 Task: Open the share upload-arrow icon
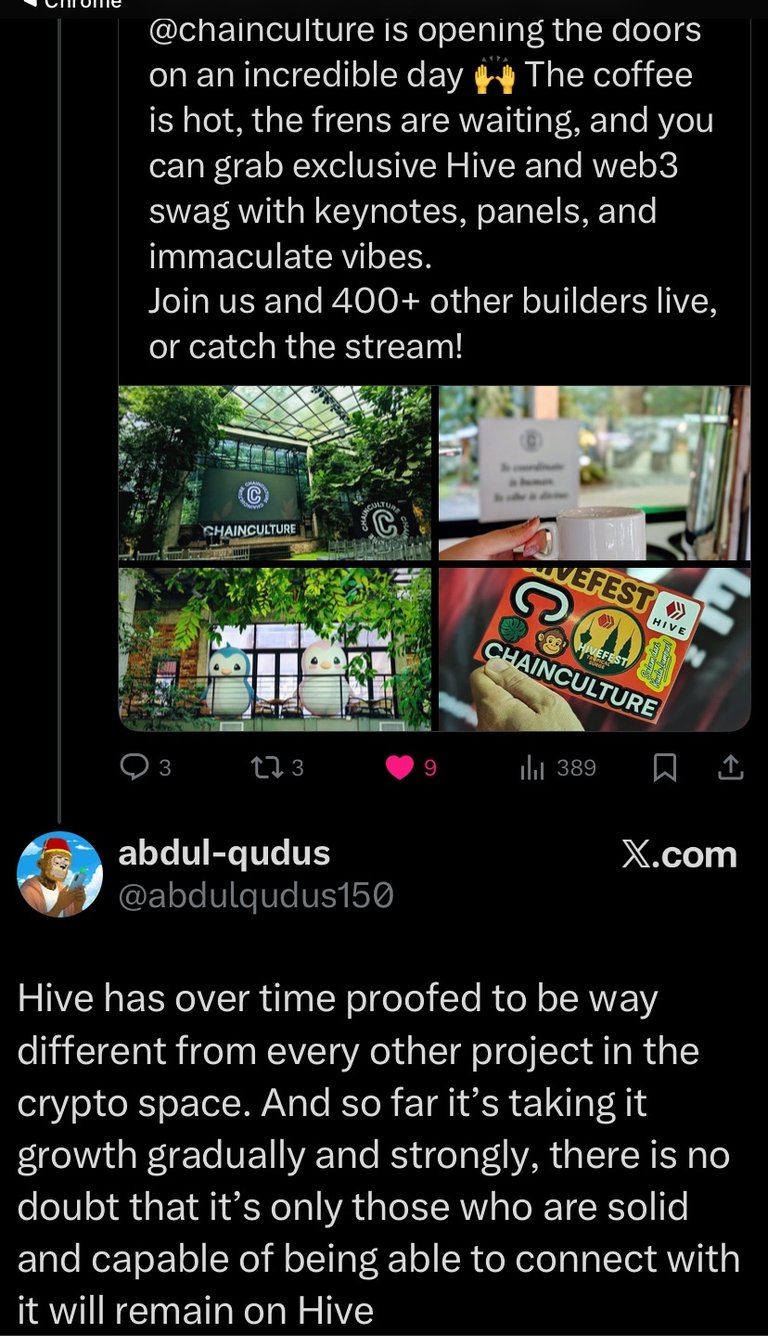[731, 767]
